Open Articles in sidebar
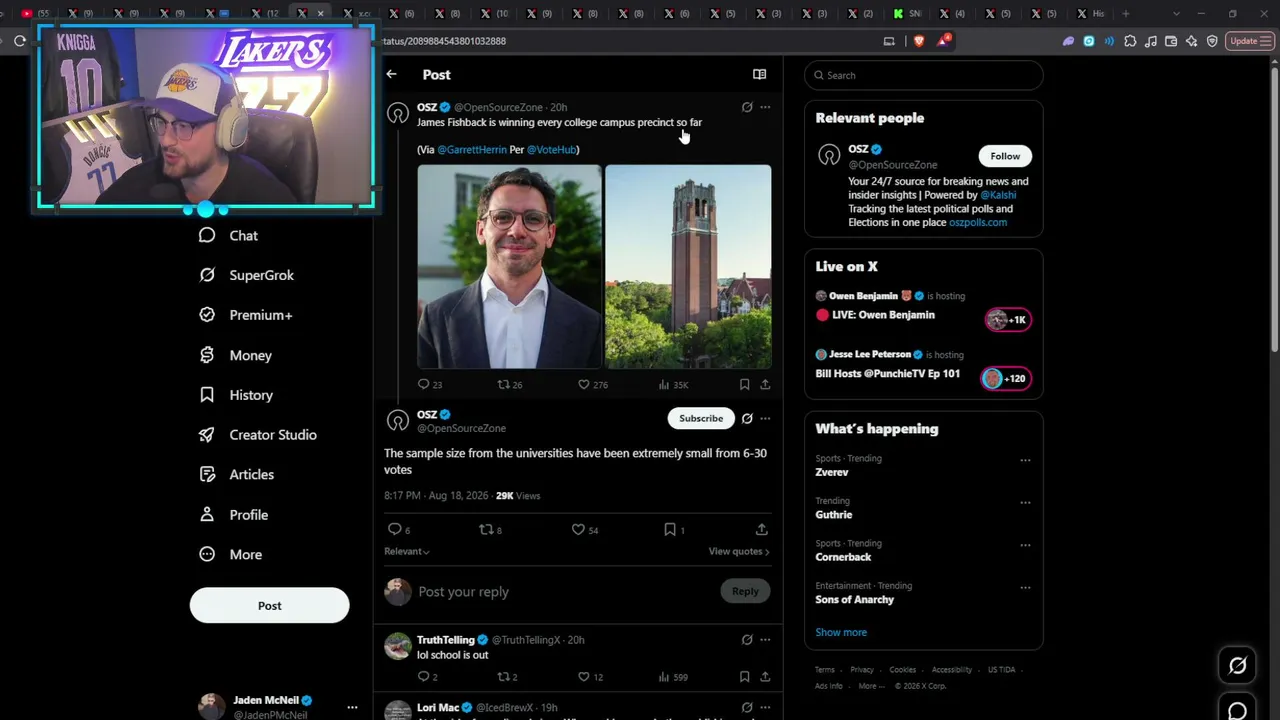This screenshot has height=720, width=1280. pyautogui.click(x=237, y=475)
